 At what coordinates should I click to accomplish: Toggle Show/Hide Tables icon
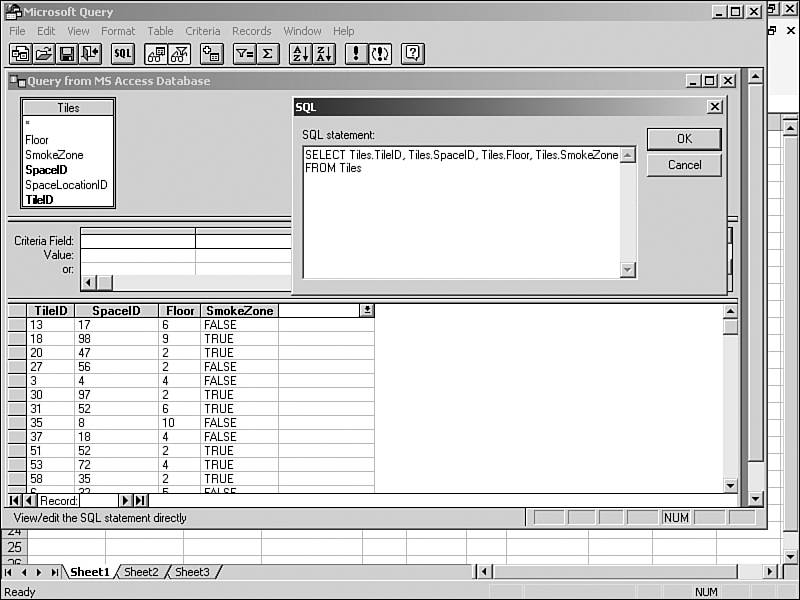pyautogui.click(x=156, y=54)
